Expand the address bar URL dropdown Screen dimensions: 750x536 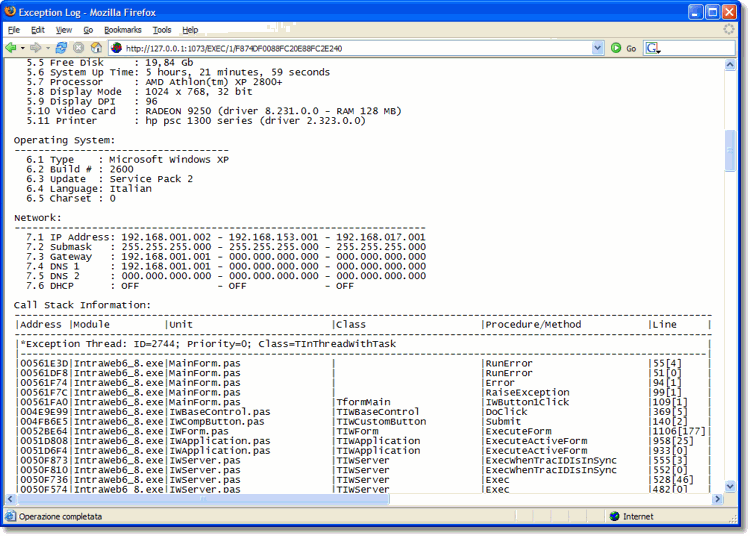point(597,48)
